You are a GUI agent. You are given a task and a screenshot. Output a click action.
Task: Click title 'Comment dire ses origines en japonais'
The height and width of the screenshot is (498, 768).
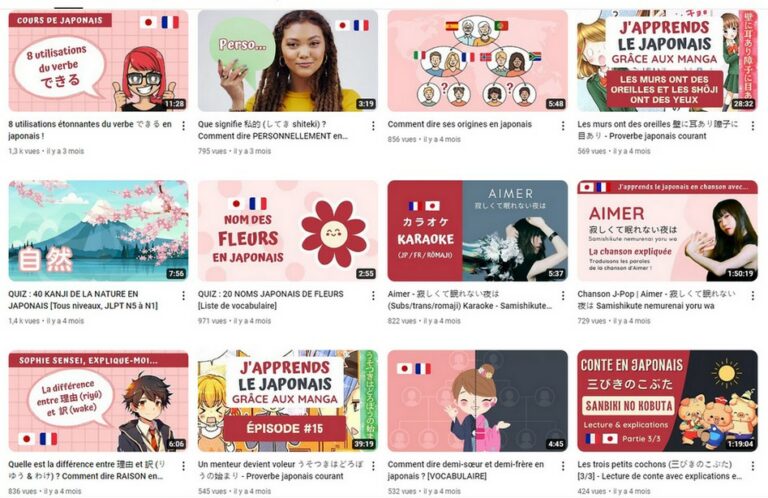[459, 124]
